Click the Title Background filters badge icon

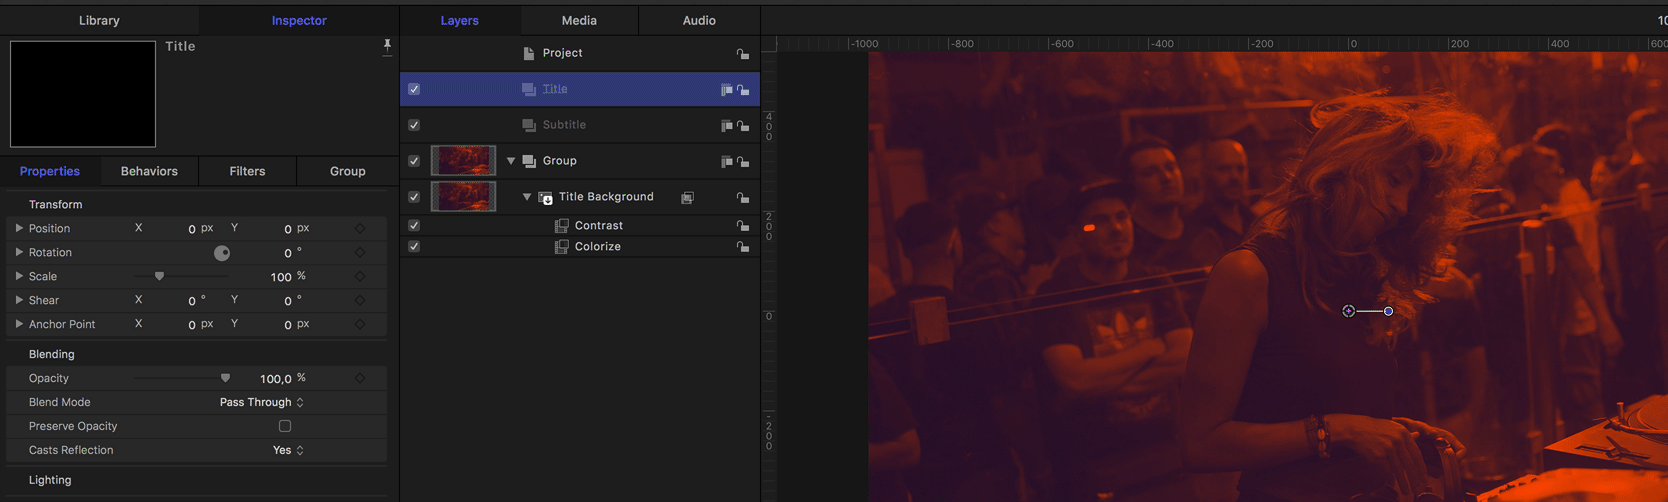(688, 198)
